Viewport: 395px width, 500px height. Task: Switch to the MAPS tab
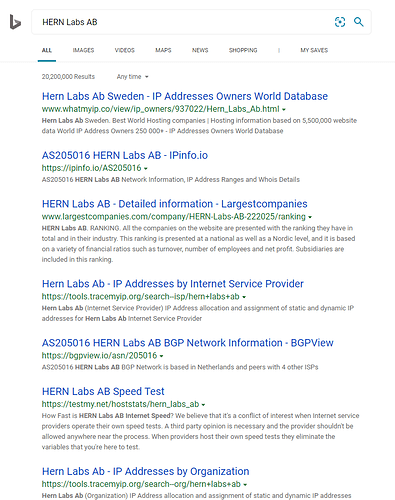point(163,50)
